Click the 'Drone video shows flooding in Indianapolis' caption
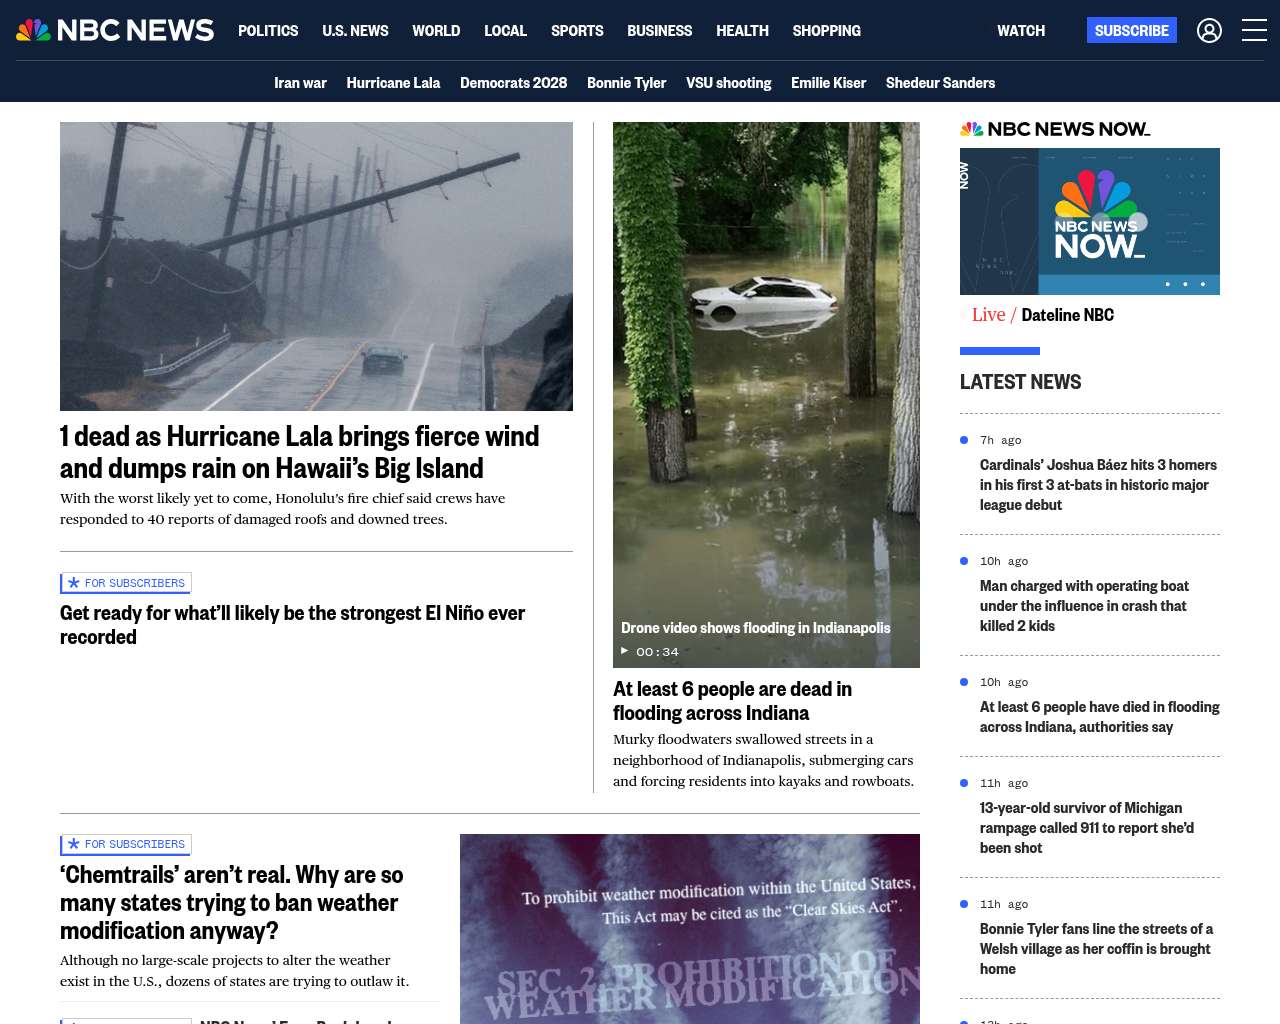 click(x=755, y=628)
